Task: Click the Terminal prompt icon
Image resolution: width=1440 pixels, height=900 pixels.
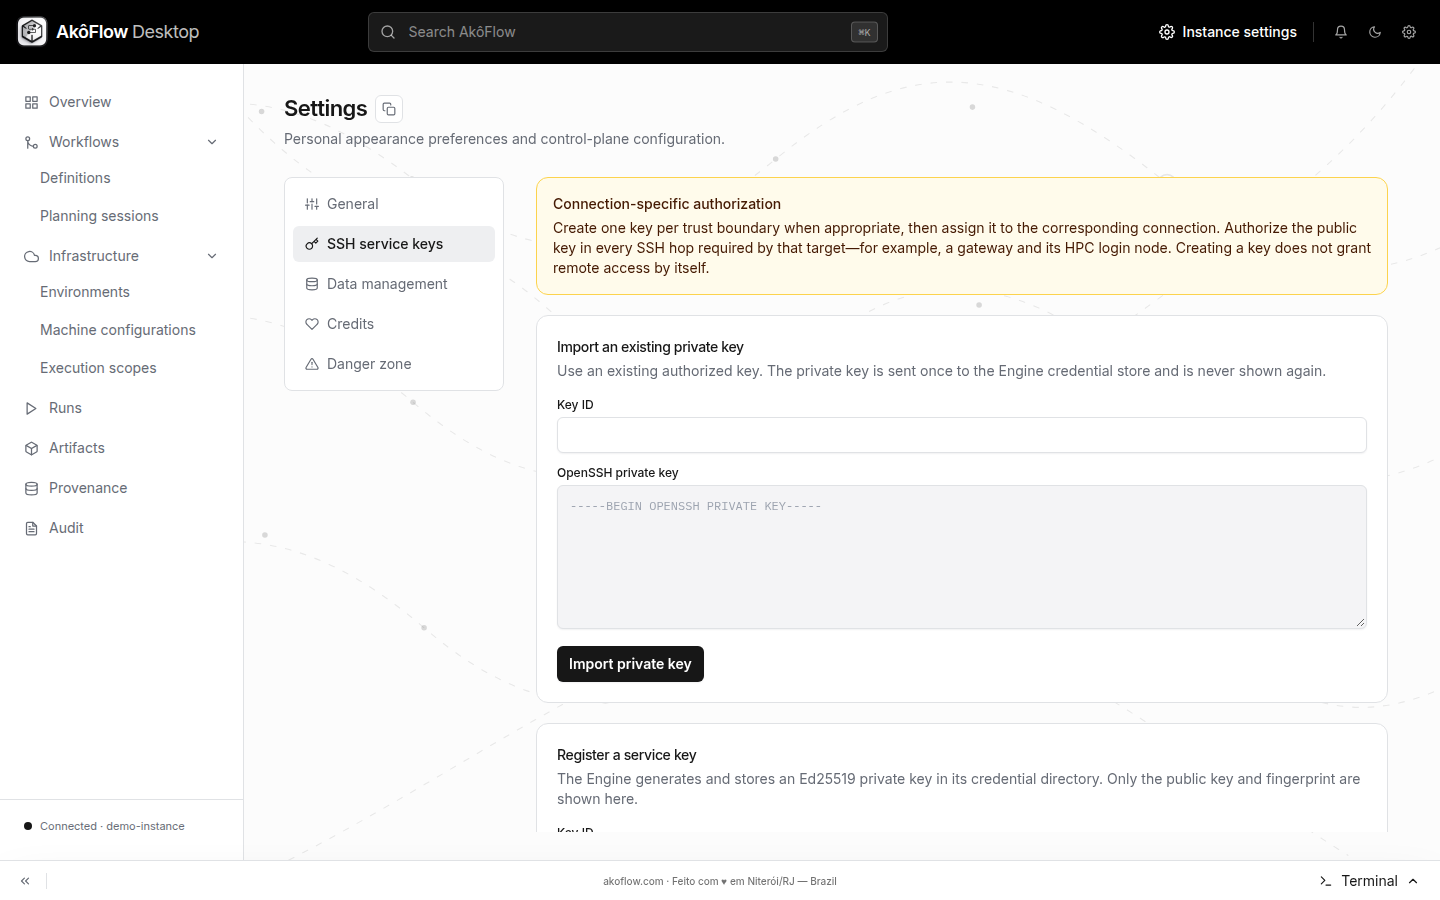Action: point(1326,881)
